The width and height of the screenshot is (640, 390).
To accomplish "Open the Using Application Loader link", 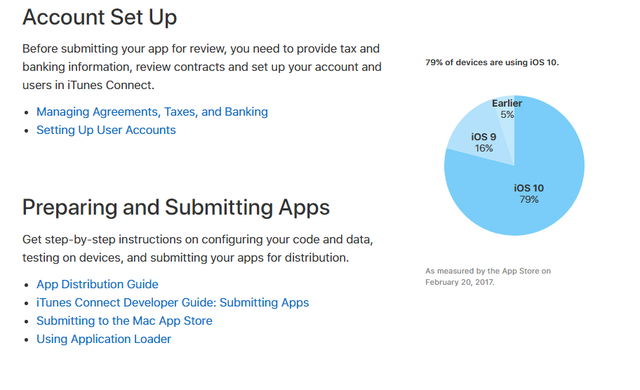I will pos(104,339).
